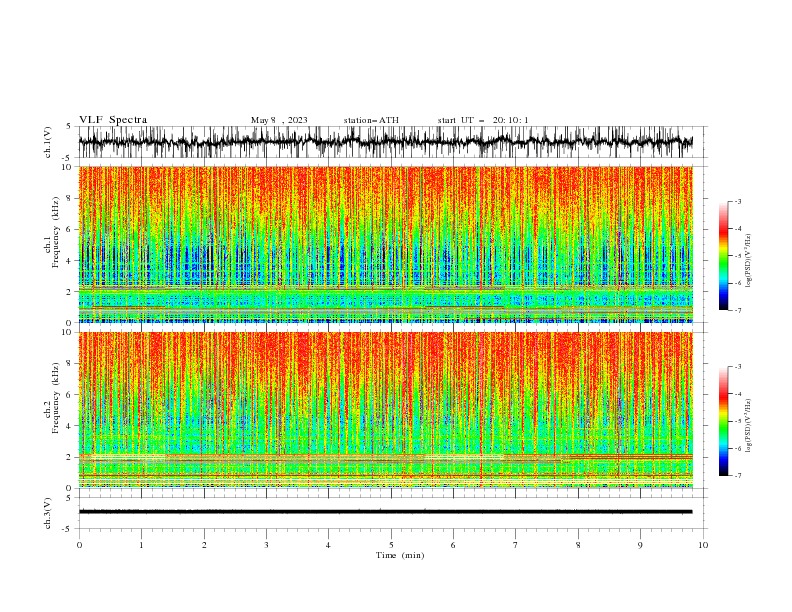Click the ch.2 spectrogram color scale bar

723,421
